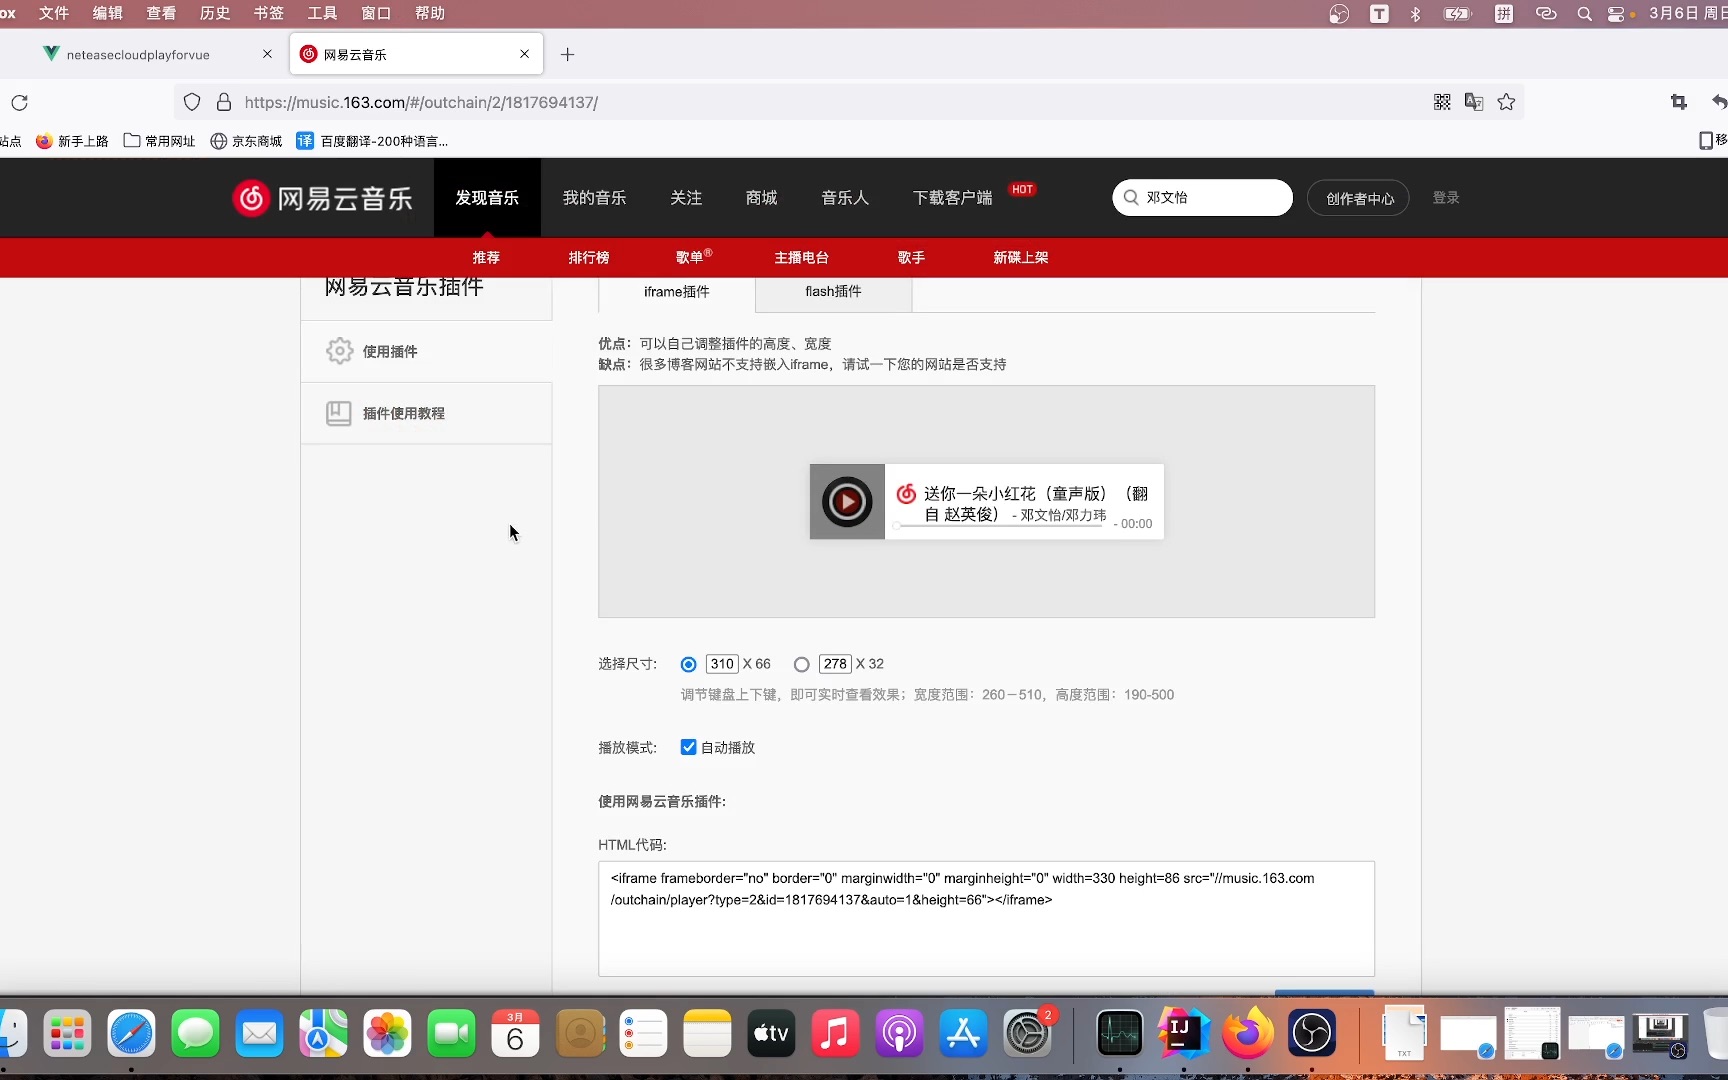Open 商城 in top navigation
This screenshot has width=1728, height=1080.
[x=761, y=198]
